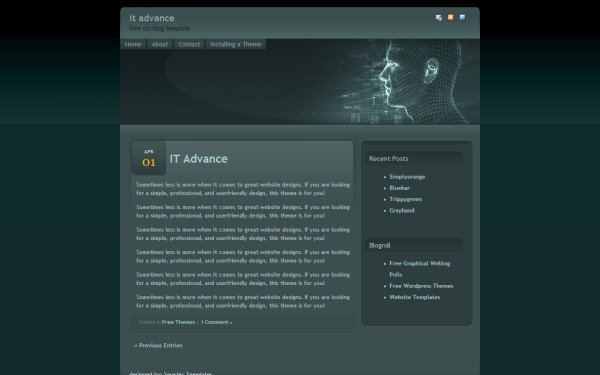This screenshot has height=375, width=600.
Task: Open the Bluebar recent post
Action: pos(399,188)
